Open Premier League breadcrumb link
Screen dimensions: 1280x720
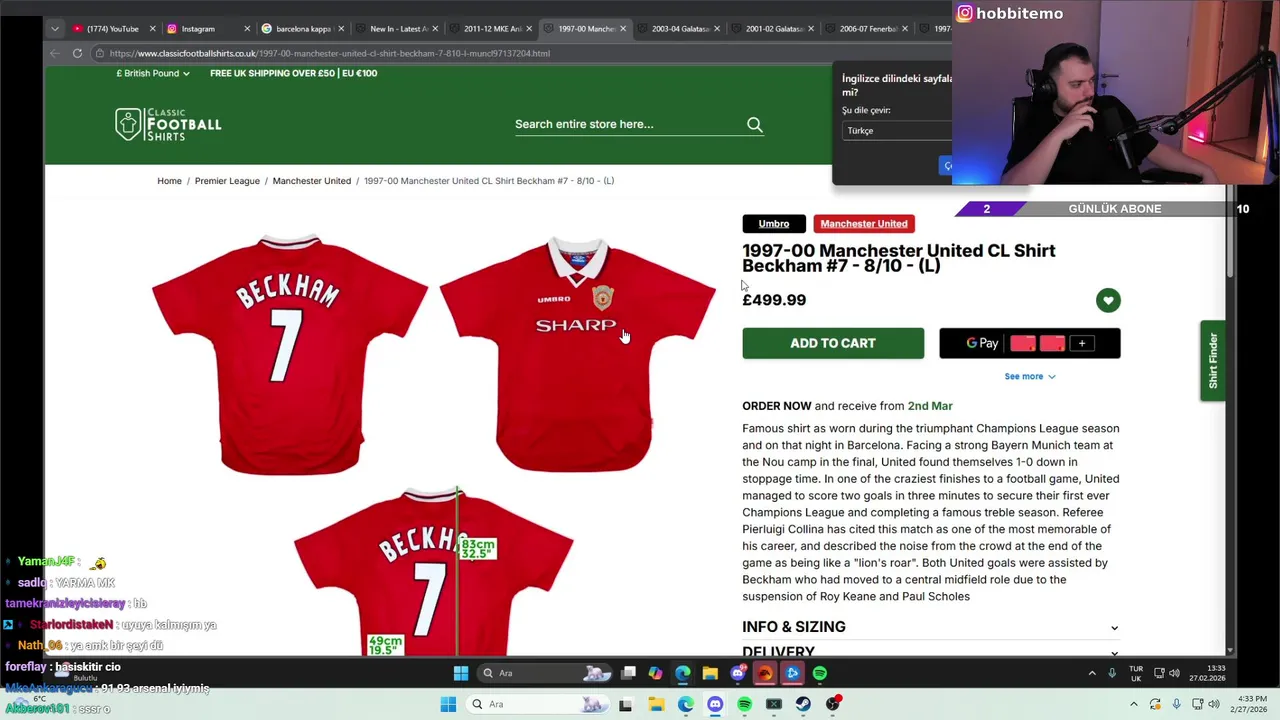227,181
